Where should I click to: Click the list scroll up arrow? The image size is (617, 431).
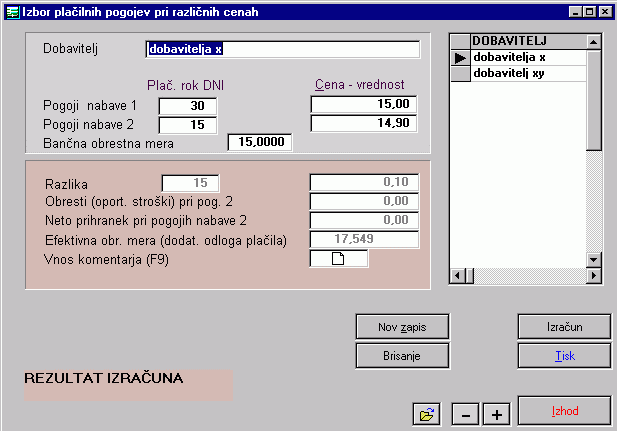(593, 41)
